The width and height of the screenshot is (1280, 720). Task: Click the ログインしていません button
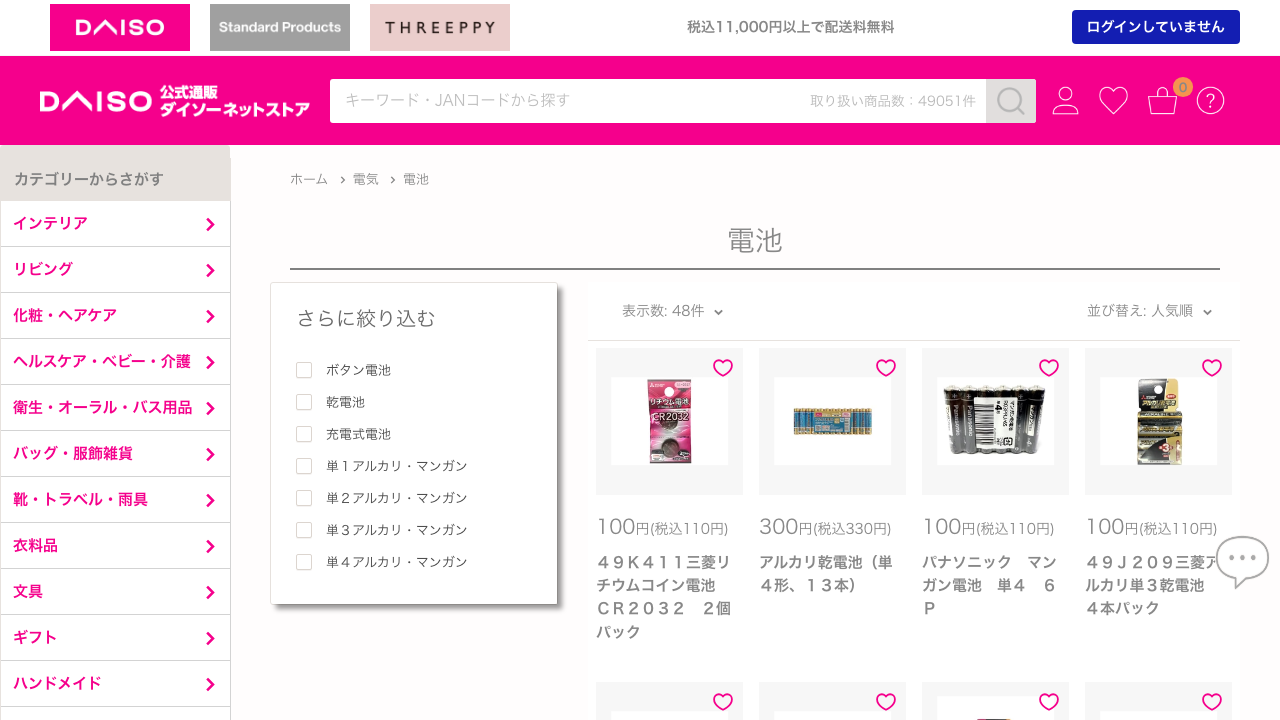[x=1156, y=27]
